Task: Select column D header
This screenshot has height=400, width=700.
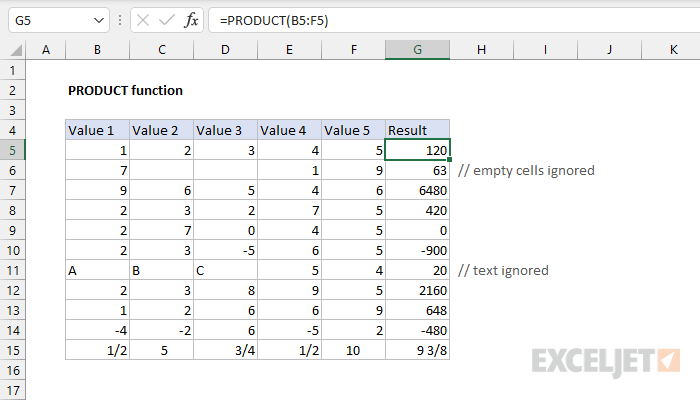Action: click(x=225, y=50)
